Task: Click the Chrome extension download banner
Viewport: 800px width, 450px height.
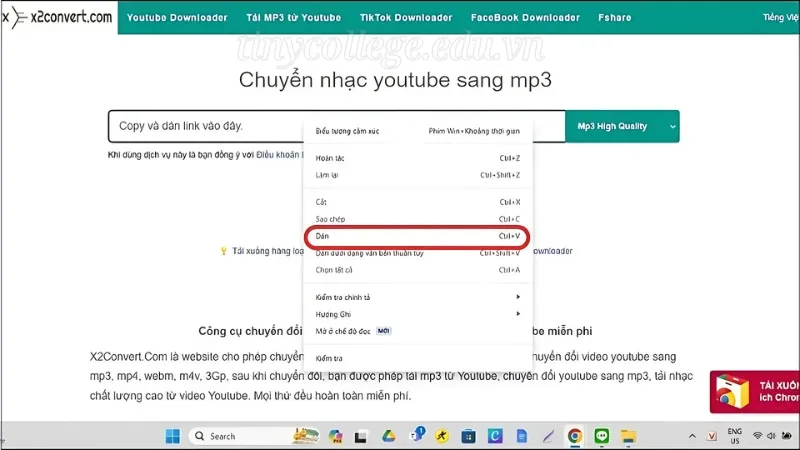Action: (755, 392)
